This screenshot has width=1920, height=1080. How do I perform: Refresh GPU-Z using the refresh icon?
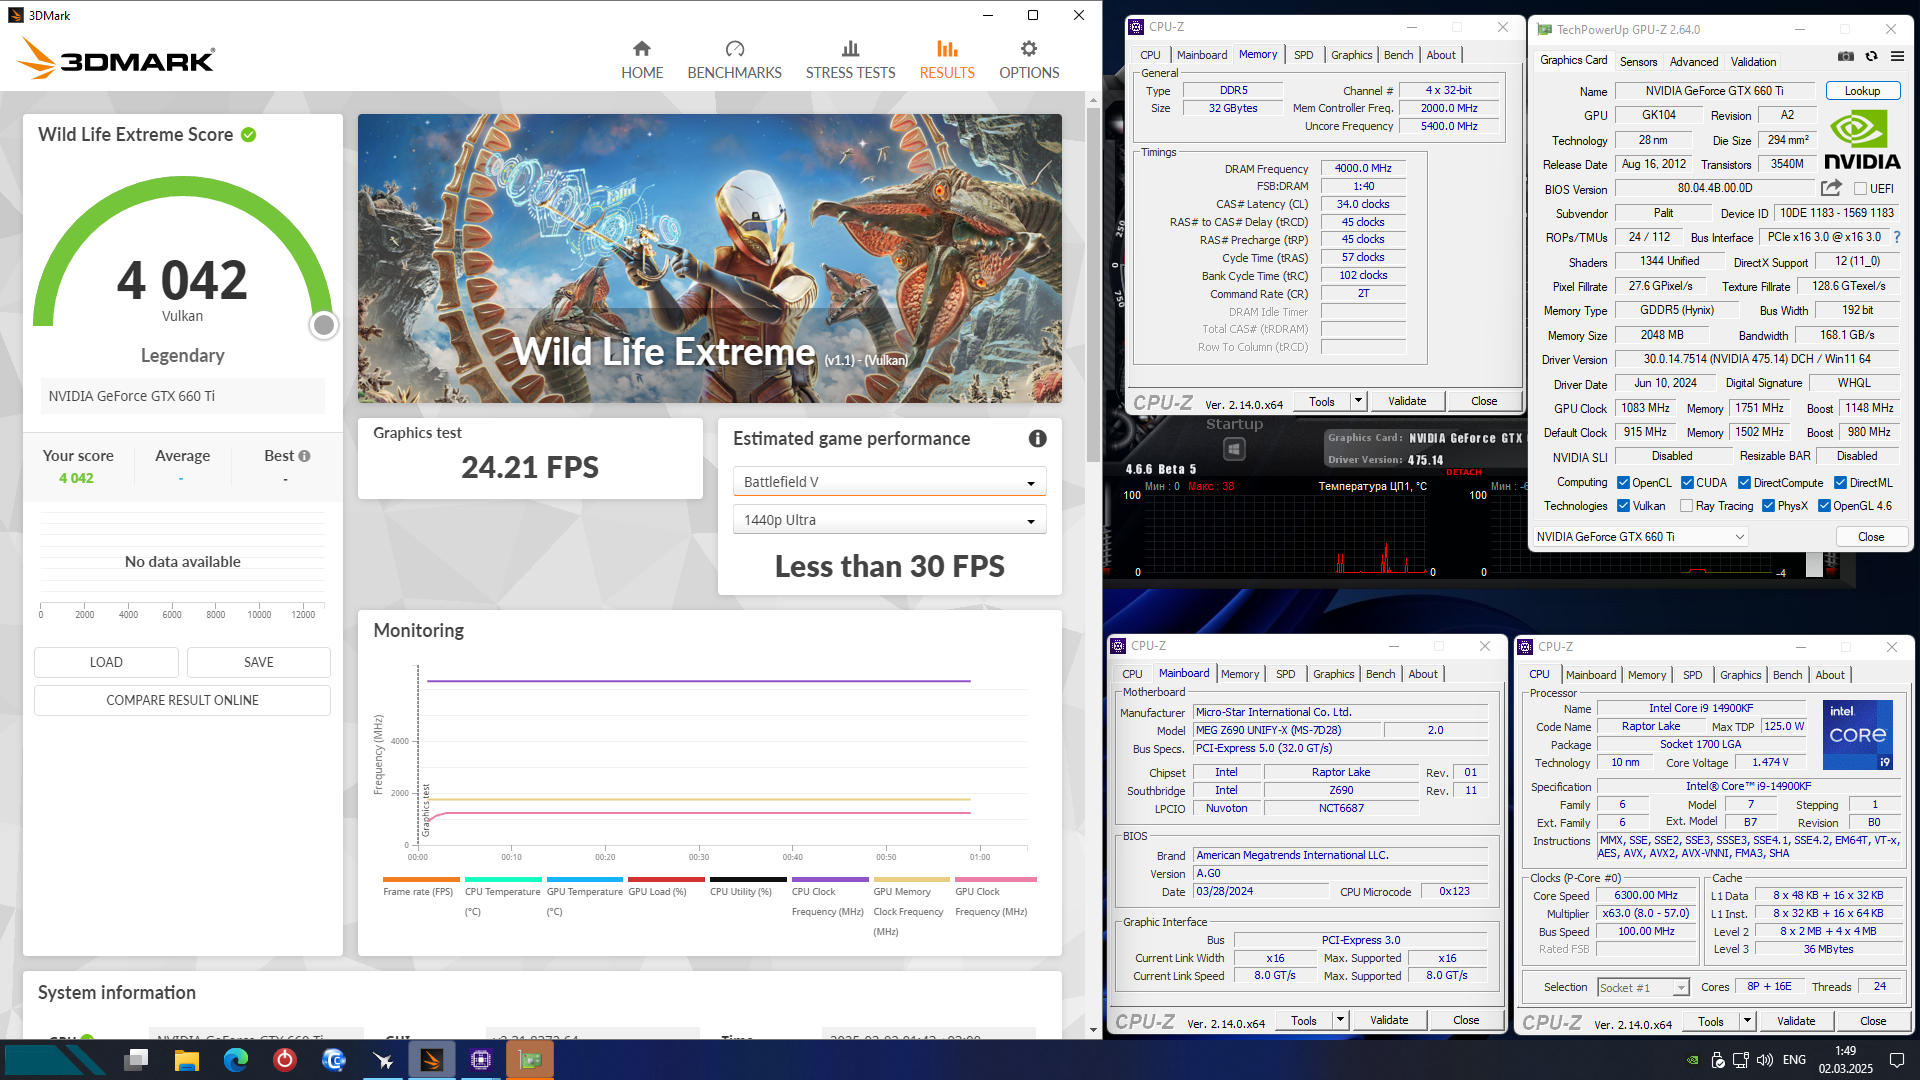tap(1871, 57)
